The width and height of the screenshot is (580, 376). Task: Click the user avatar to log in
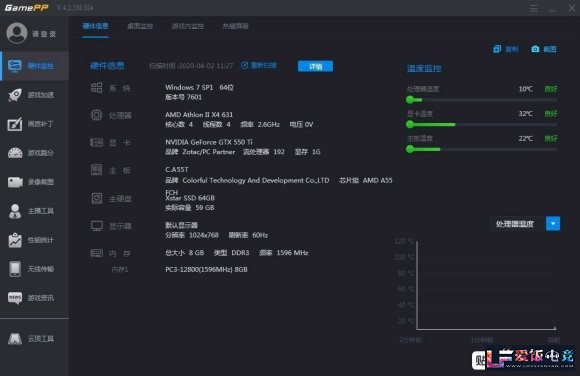[x=17, y=33]
